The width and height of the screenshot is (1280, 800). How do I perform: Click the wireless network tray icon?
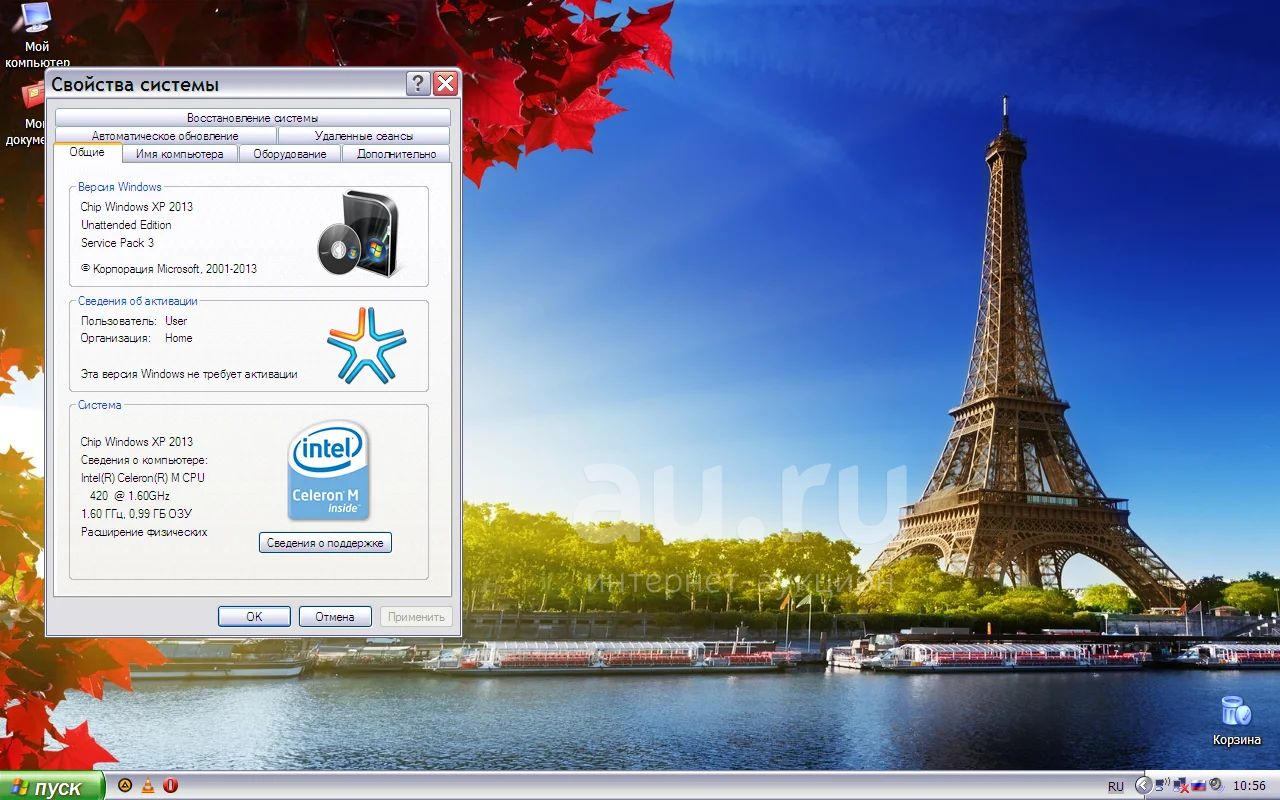[1162, 786]
